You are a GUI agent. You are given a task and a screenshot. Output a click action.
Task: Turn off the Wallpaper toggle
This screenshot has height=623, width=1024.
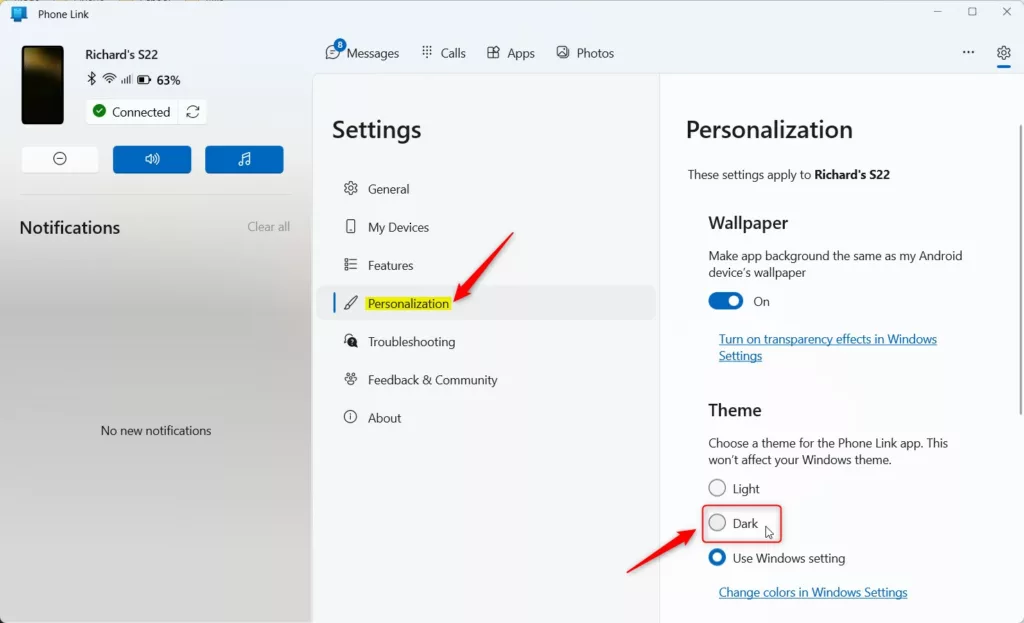pos(725,300)
